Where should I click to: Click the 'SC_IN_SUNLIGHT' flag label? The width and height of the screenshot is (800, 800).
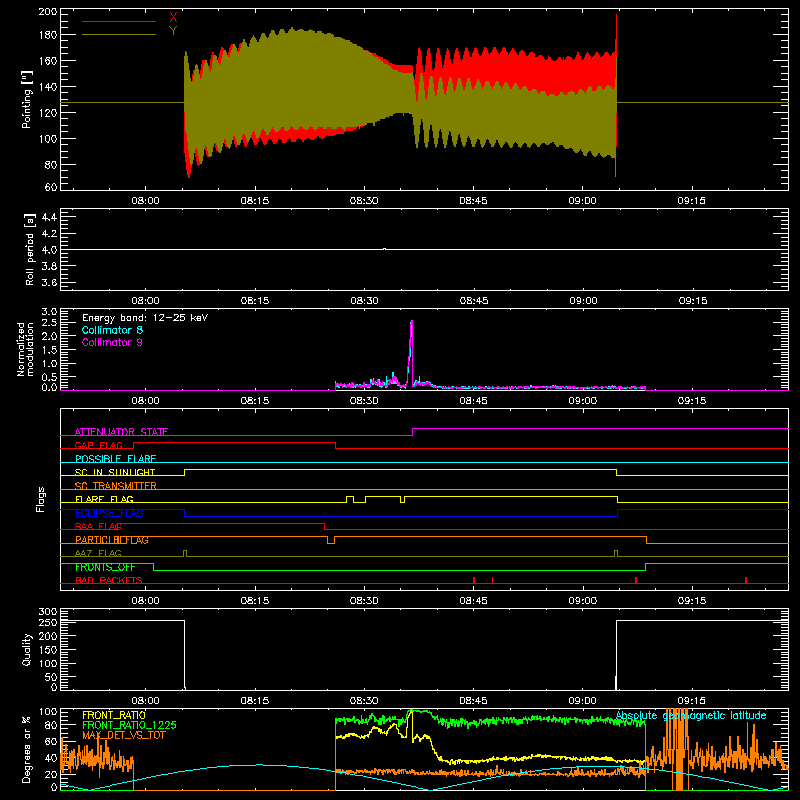click(x=115, y=472)
